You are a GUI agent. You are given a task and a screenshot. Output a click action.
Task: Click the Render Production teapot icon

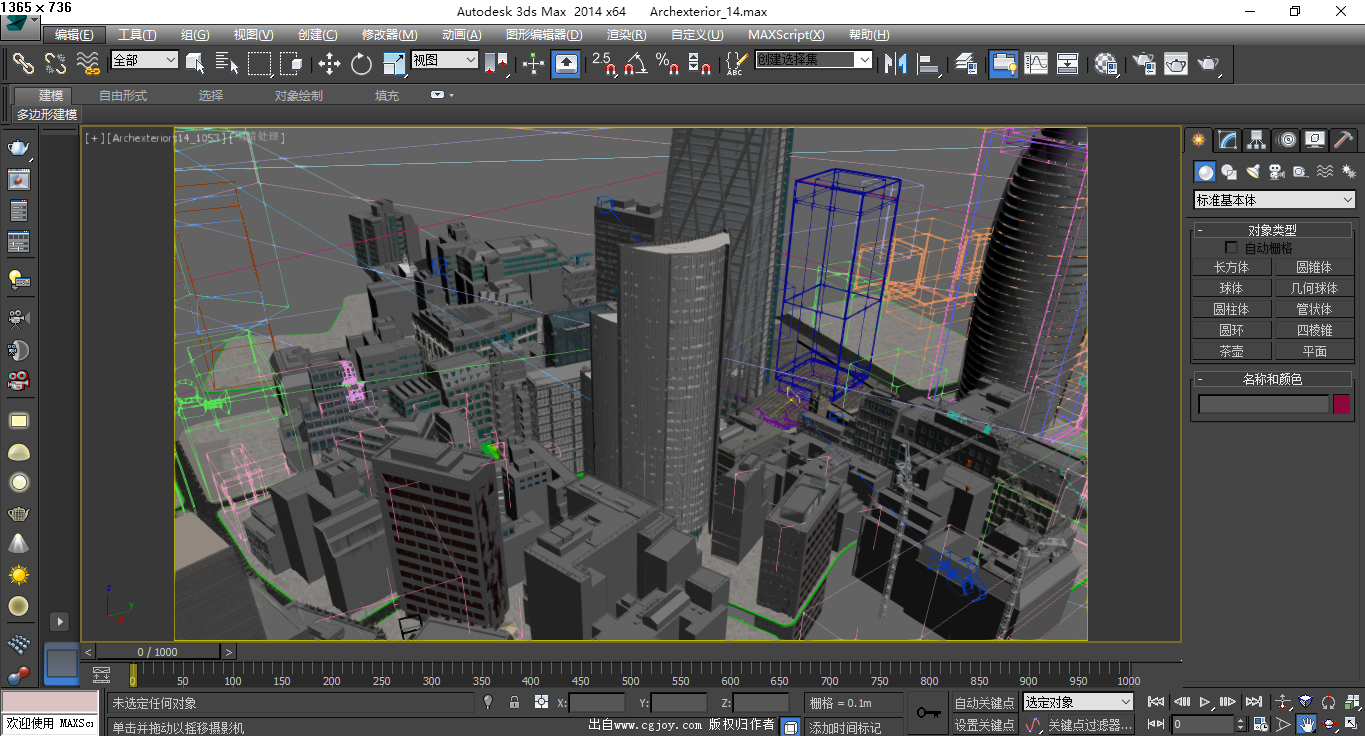pos(1209,64)
